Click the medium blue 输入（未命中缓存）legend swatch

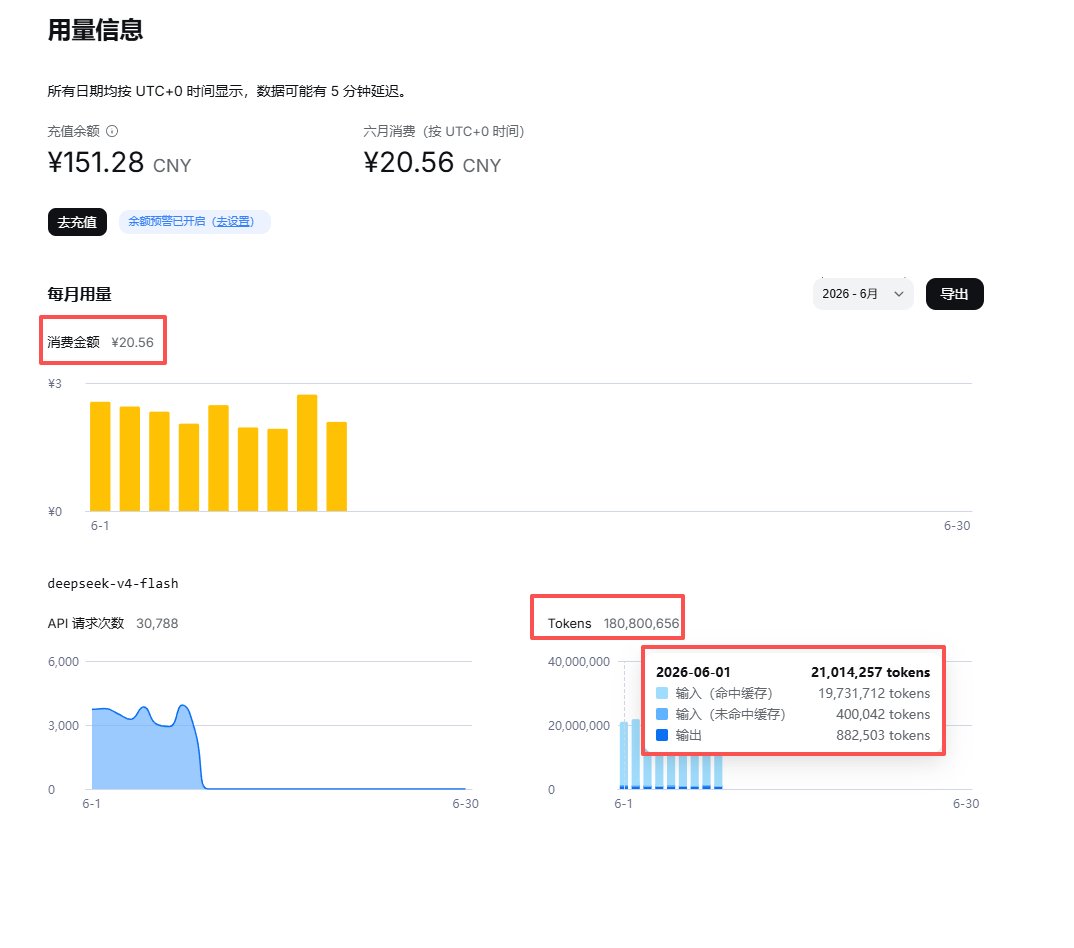point(662,714)
